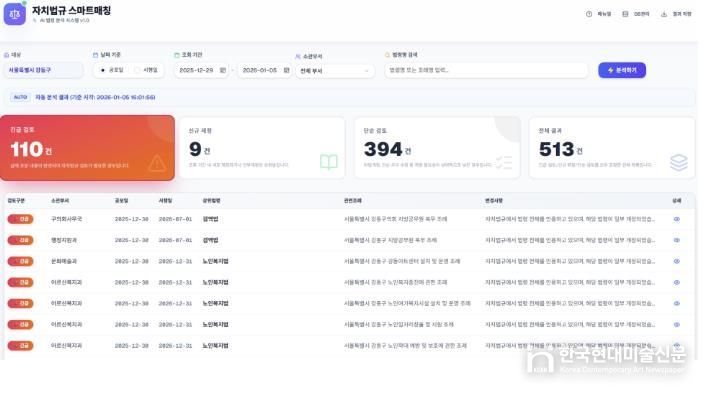Viewport: 704px width, 395px height.
Task: Click the 자치법규 스마트매칭 title text
Action: tap(71, 10)
